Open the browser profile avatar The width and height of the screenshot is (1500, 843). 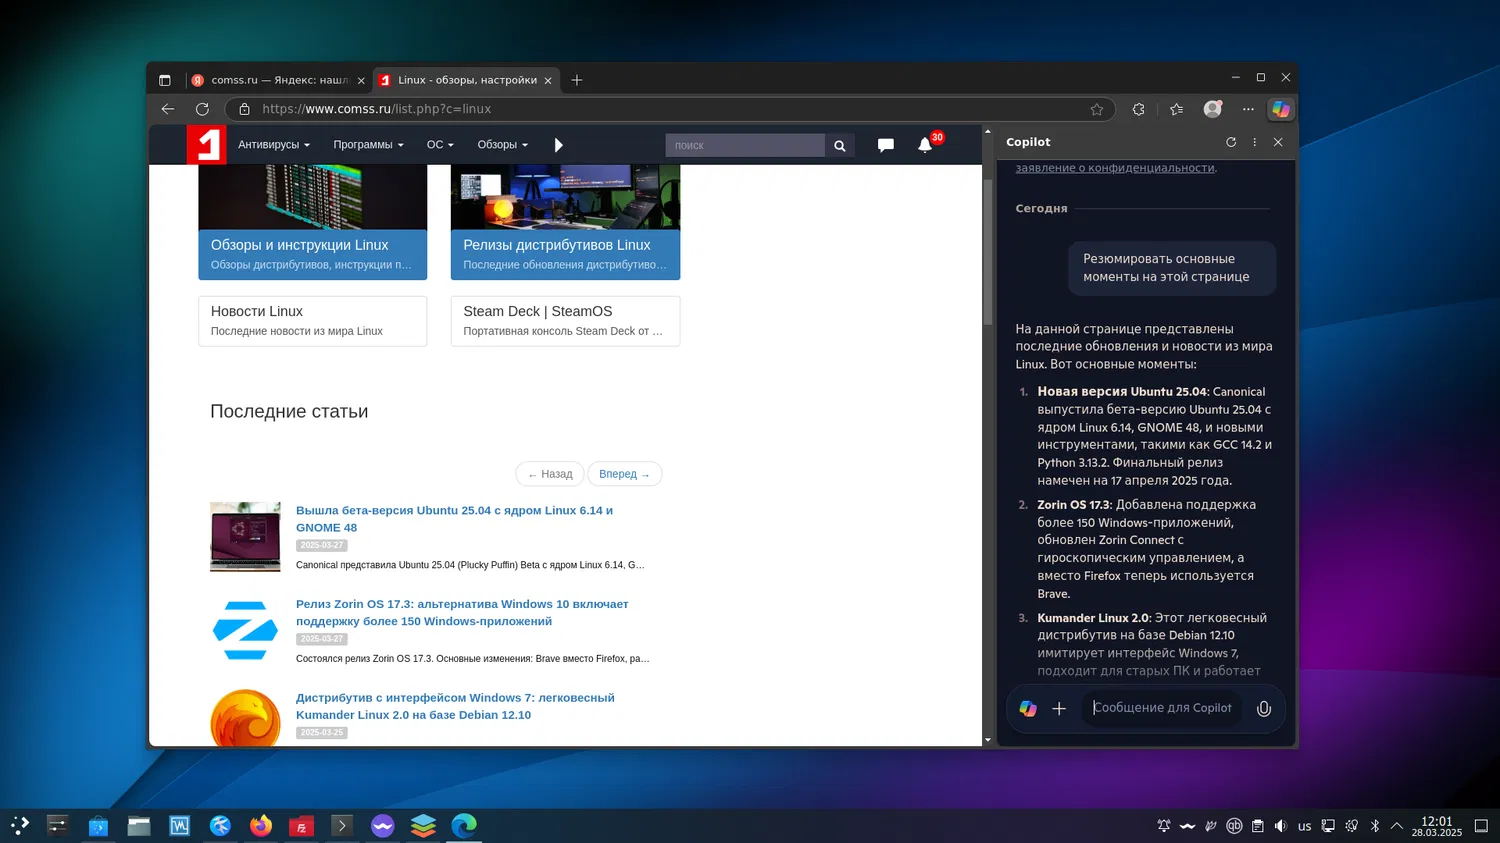pos(1213,109)
